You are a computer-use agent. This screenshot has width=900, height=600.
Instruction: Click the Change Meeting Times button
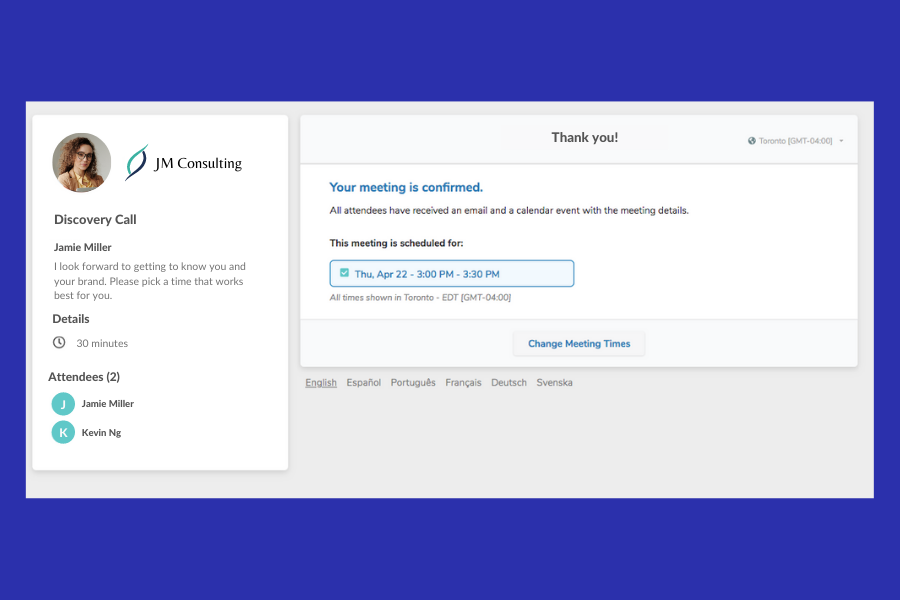579,343
